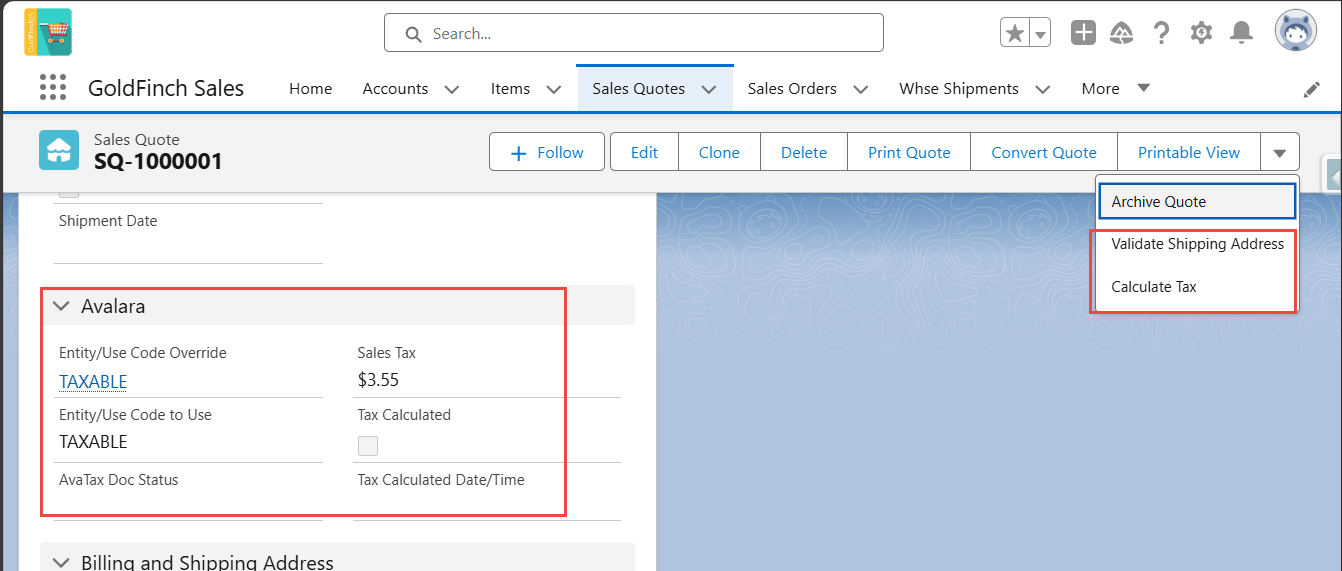This screenshot has width=1342, height=571.
Task: Click the Shipment Date field label
Action: 108,221
